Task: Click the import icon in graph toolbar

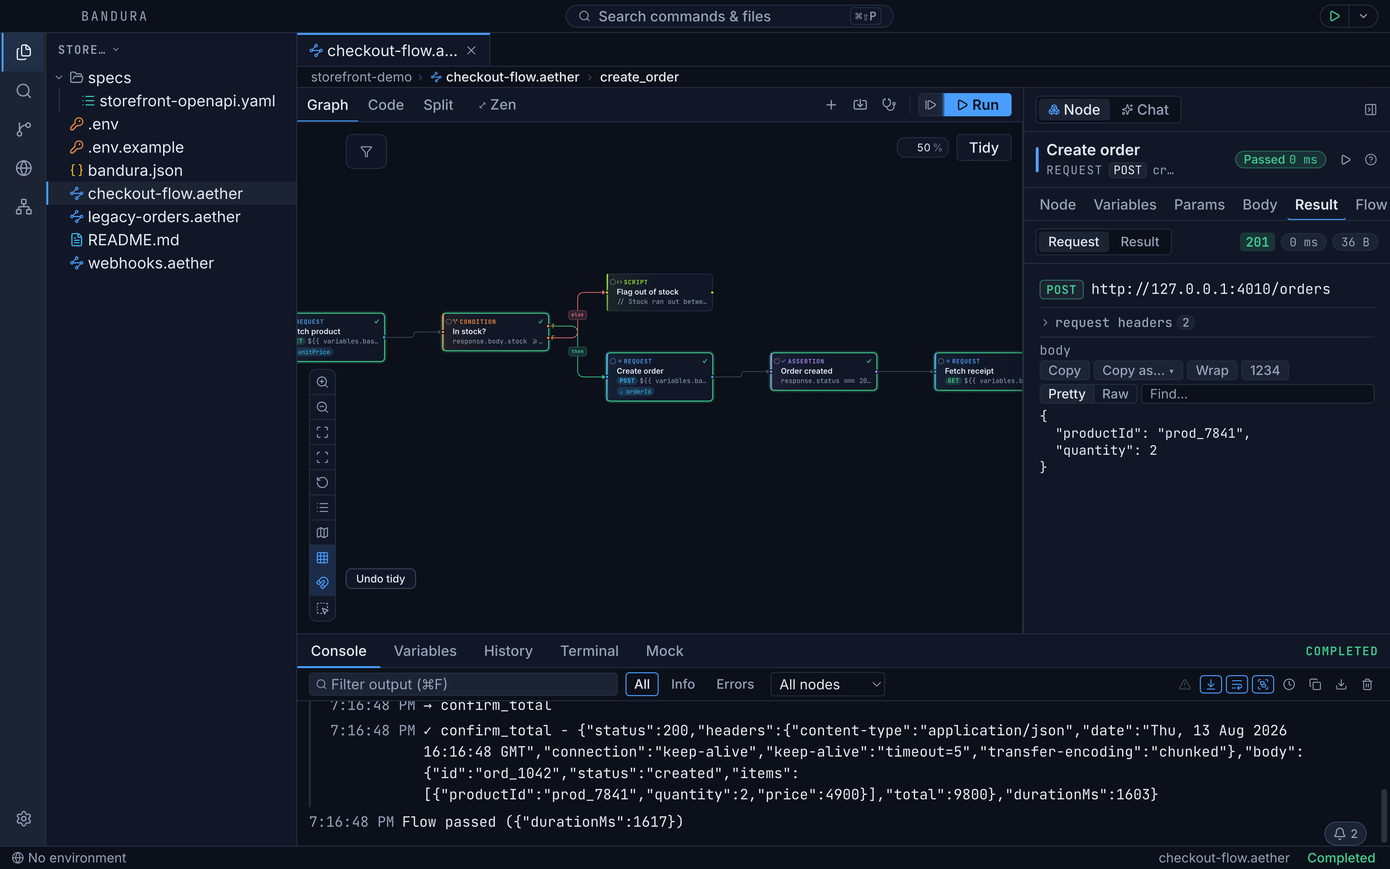Action: point(860,105)
